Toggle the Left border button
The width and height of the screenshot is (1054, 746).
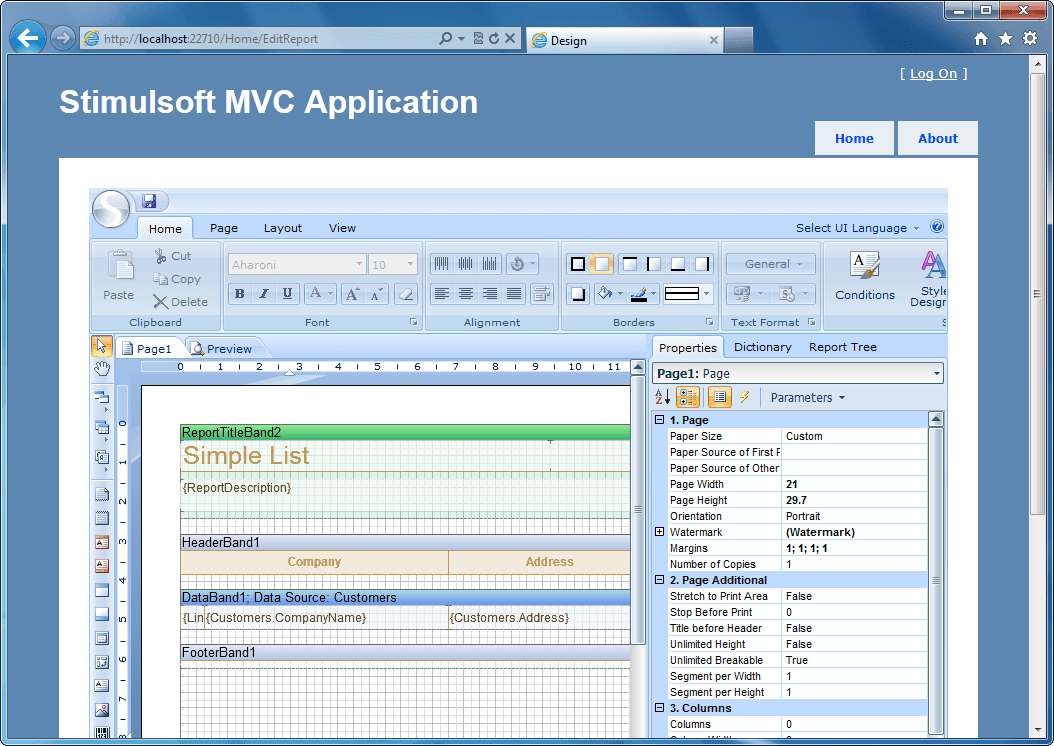(654, 264)
